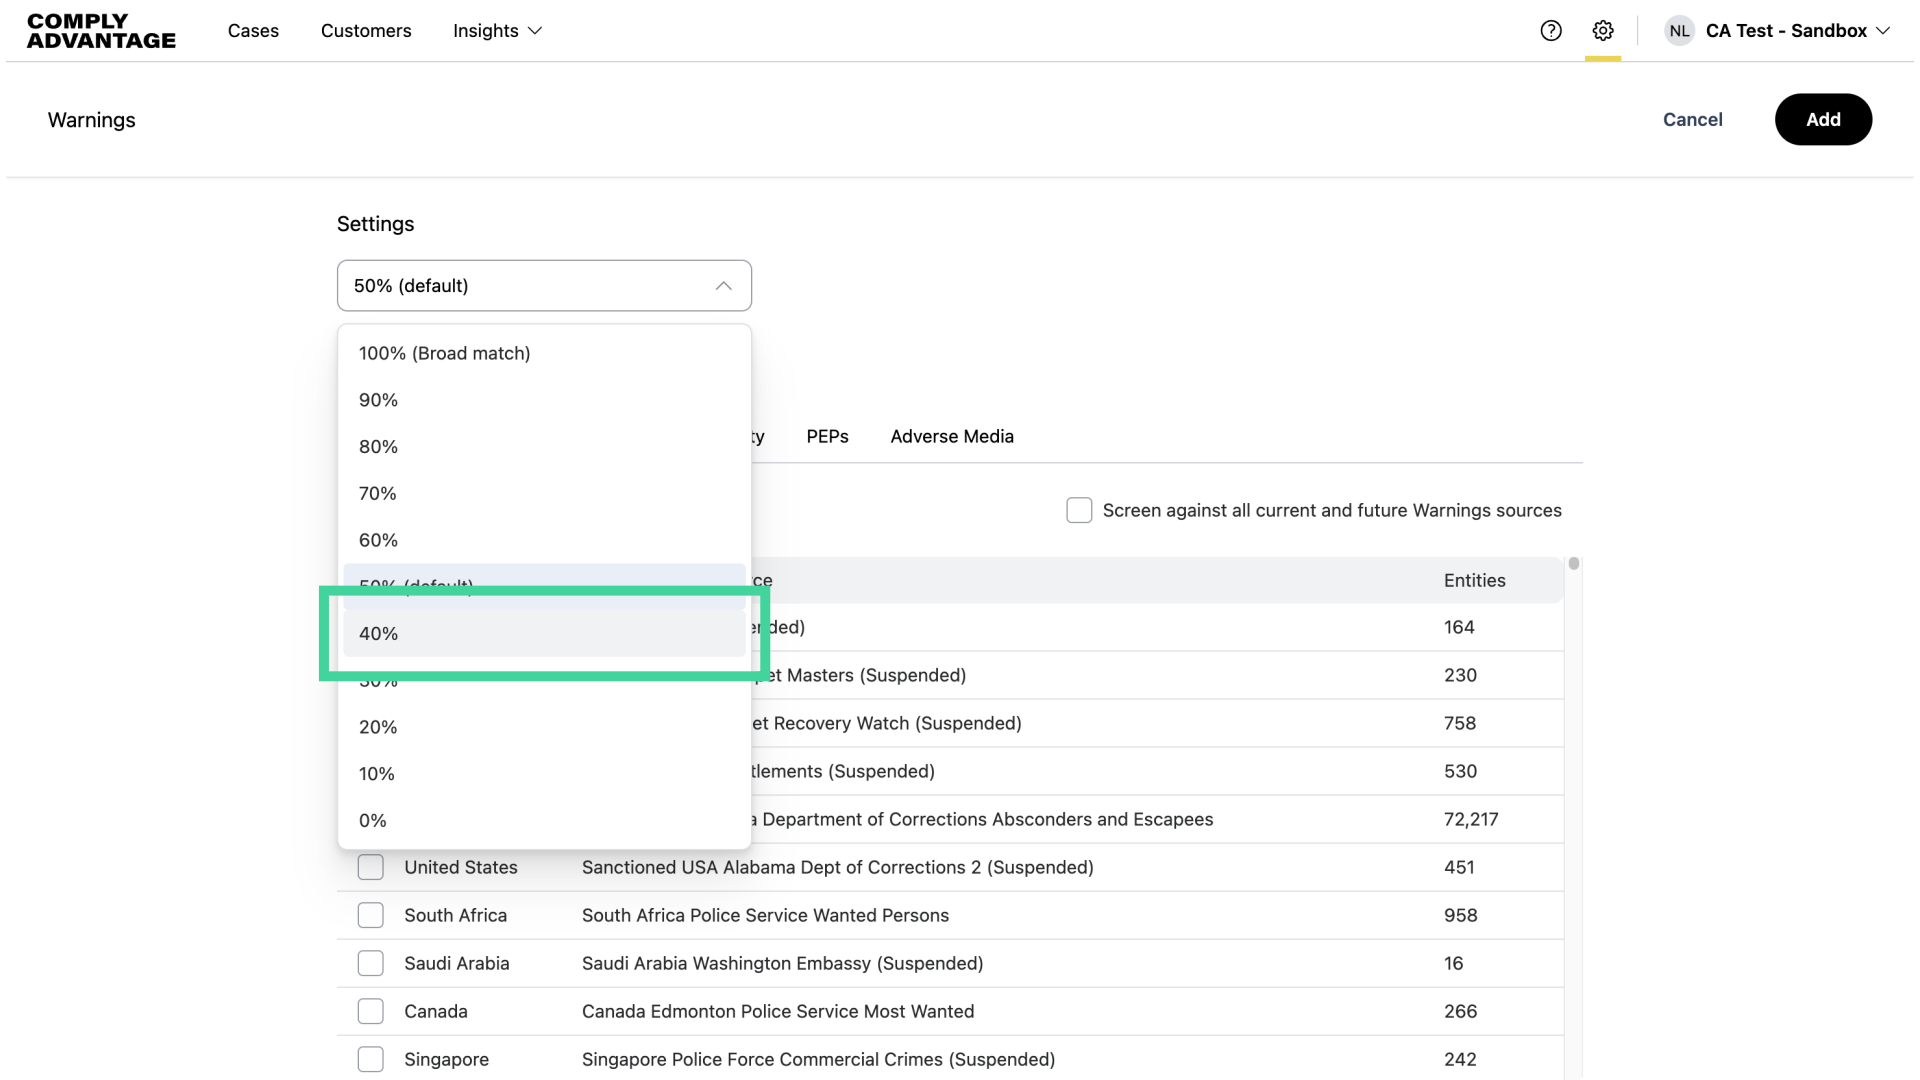Open the Adverse Media tab
This screenshot has width=1920, height=1080.
[x=952, y=437]
